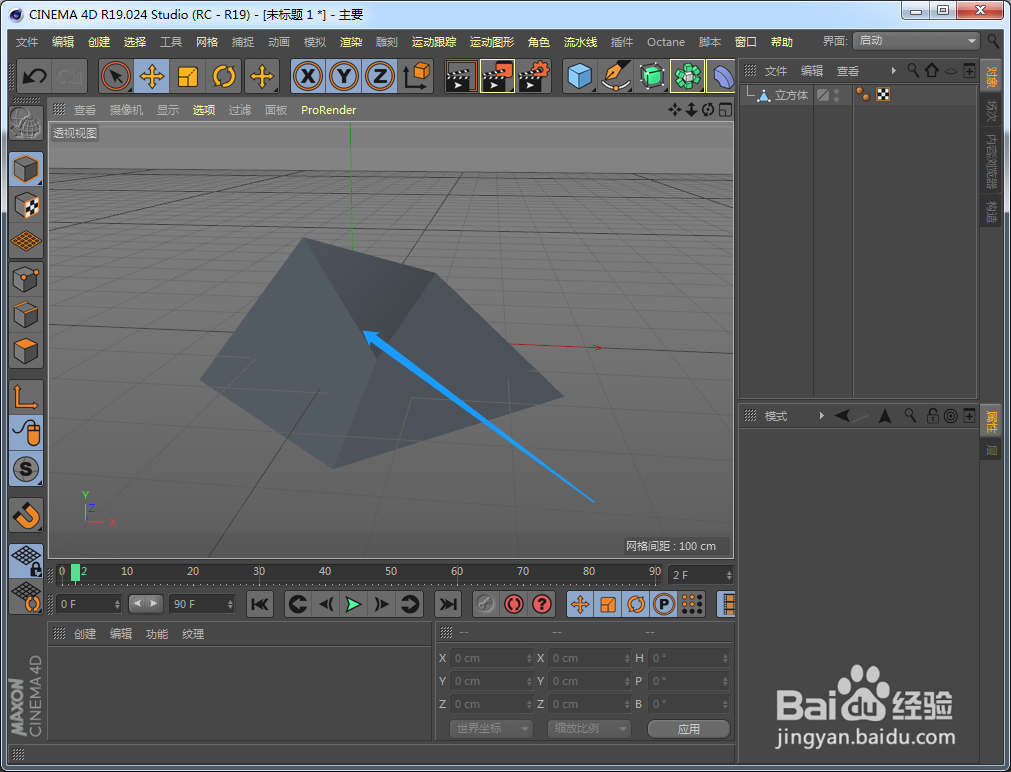This screenshot has height=772, width=1011.
Task: Toggle 立方体 visibility dots
Action: (837, 95)
